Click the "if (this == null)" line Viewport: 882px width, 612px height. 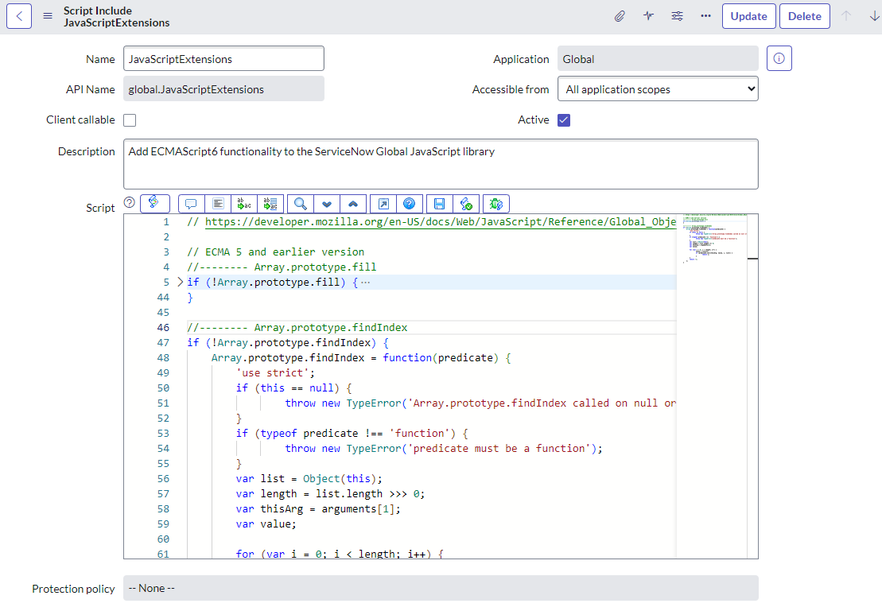pos(294,388)
